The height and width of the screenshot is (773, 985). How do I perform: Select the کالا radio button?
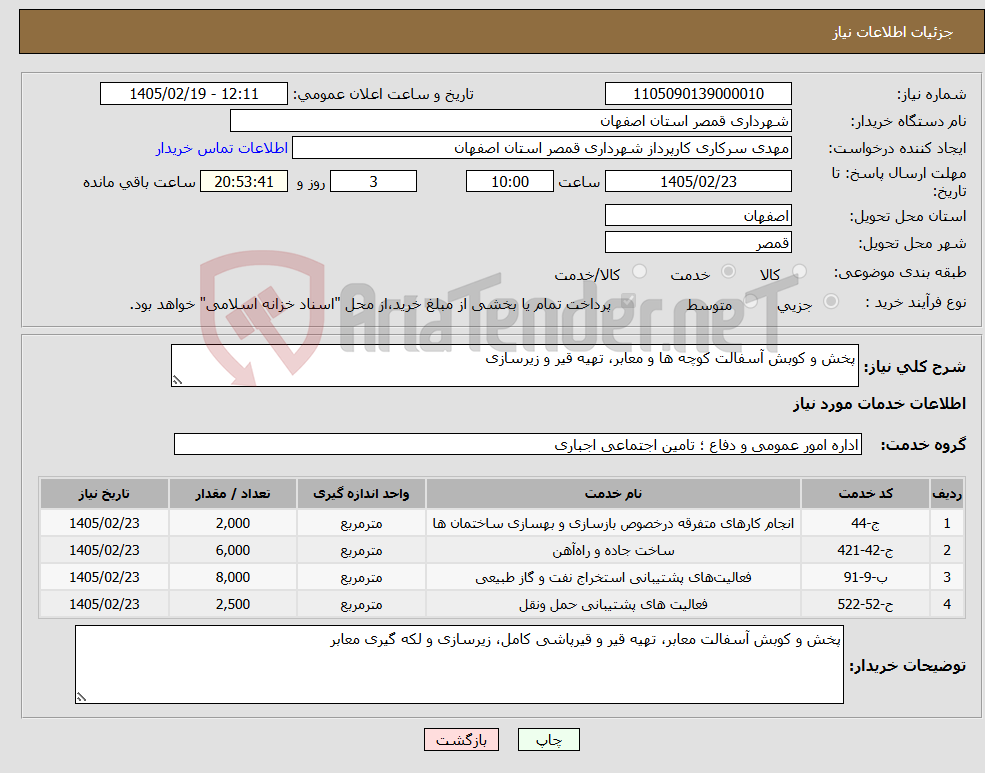coord(799,271)
